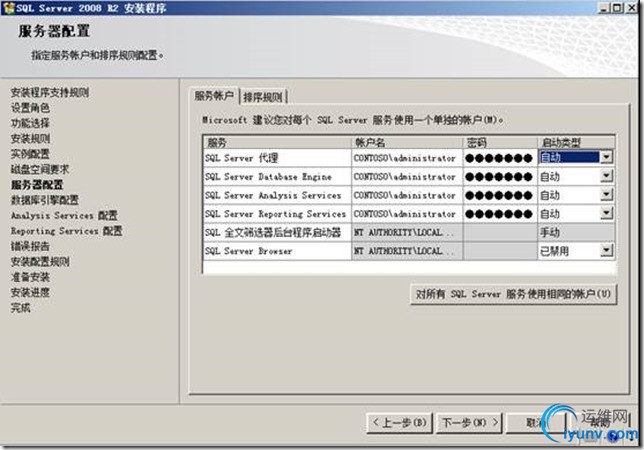The width and height of the screenshot is (644, 450).
Task: Click password field for SQL Server Reporting Services
Action: [500, 214]
